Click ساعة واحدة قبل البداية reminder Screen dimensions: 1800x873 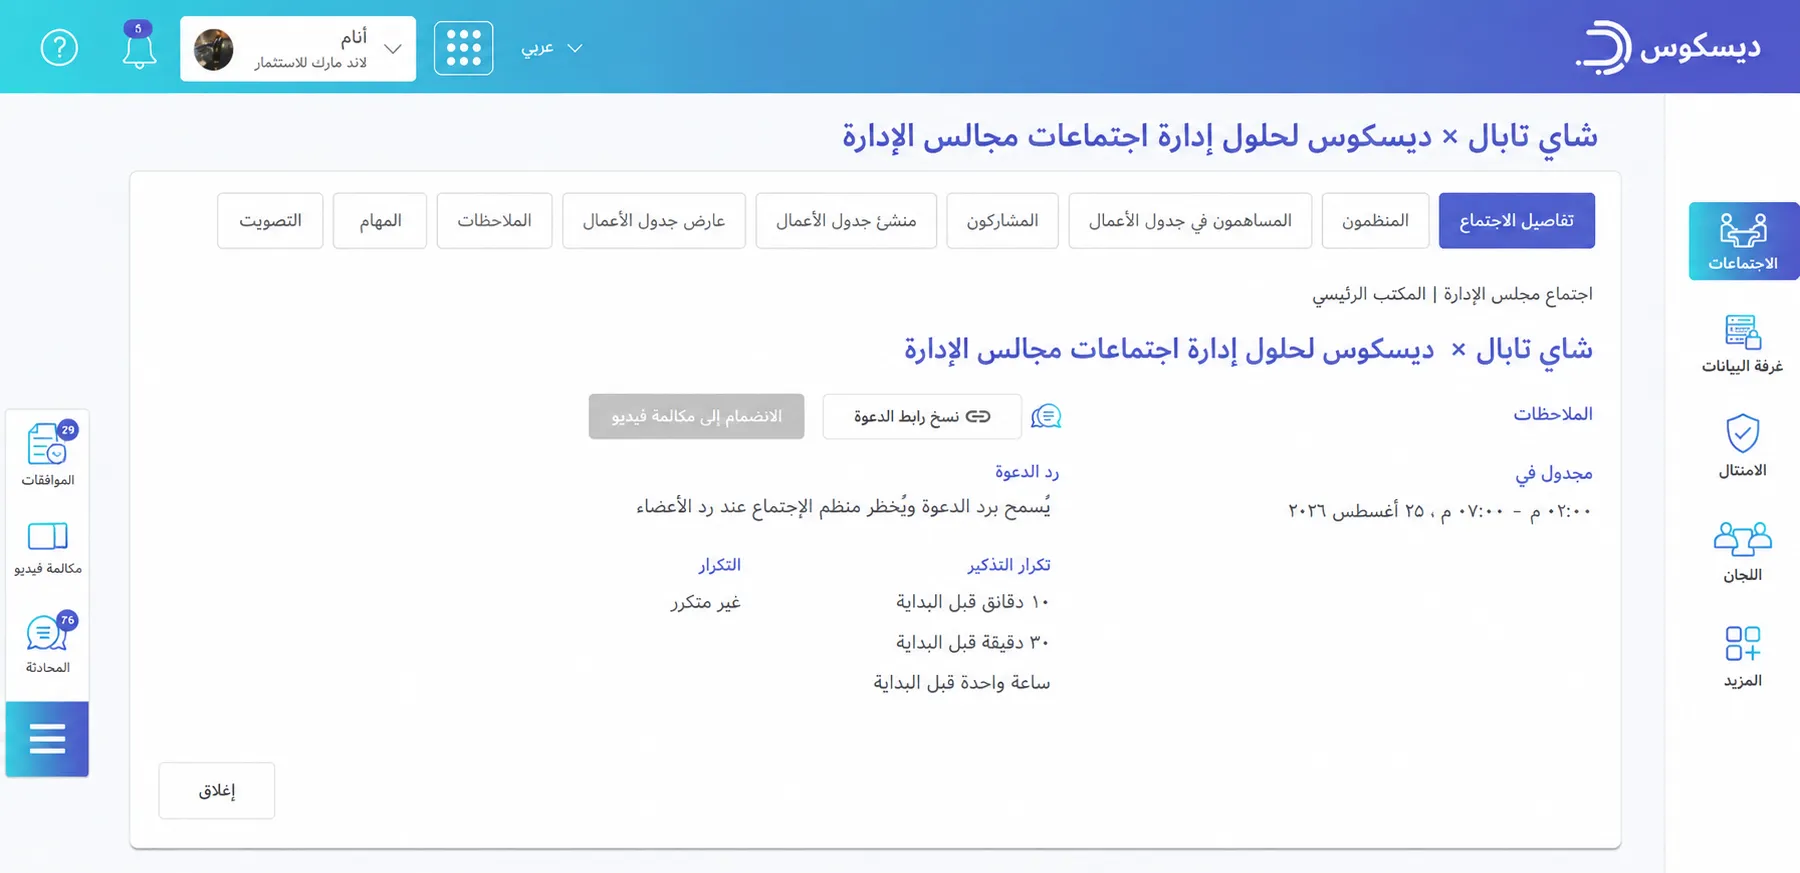[962, 683]
